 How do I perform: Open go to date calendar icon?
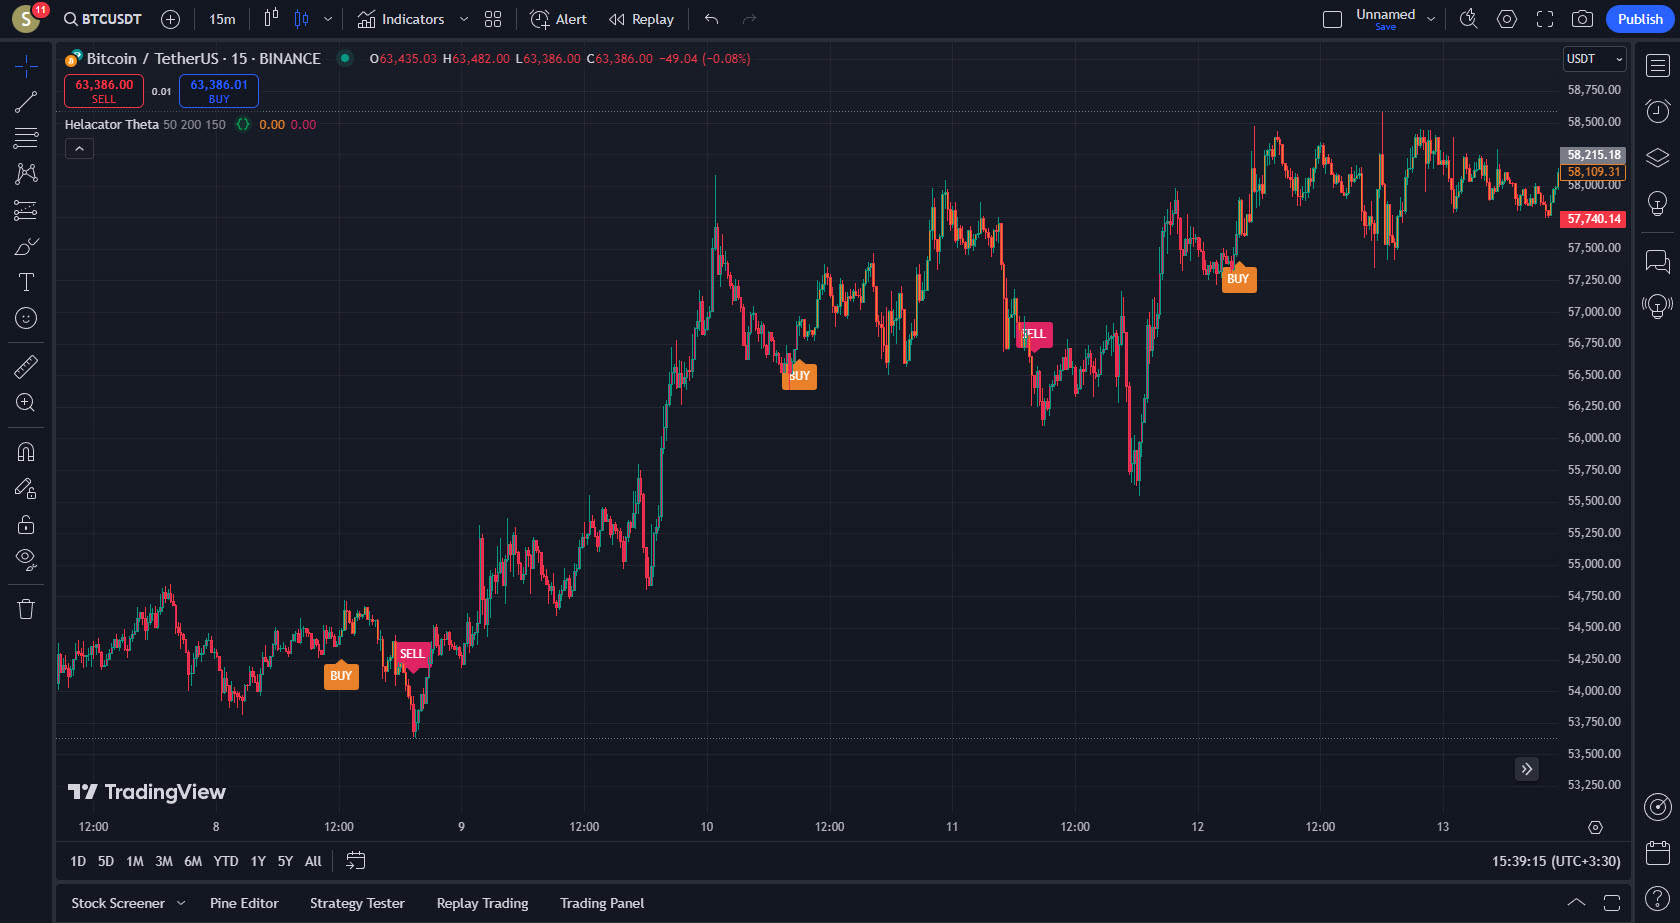(355, 861)
